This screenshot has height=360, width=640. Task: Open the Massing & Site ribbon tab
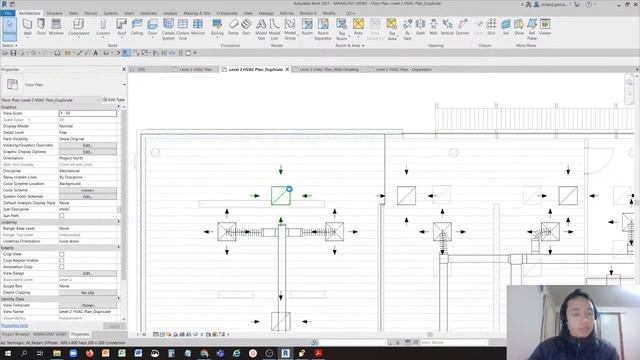pyautogui.click(x=197, y=13)
